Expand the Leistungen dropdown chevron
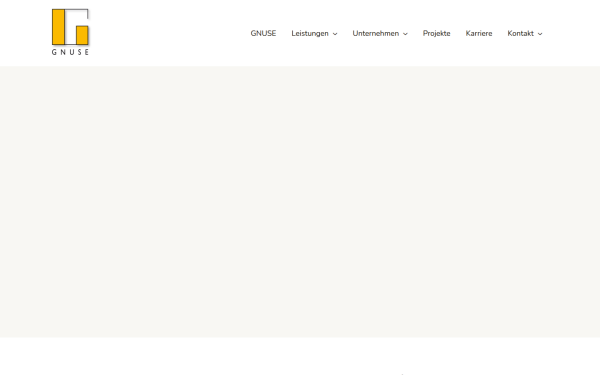The width and height of the screenshot is (600, 375). coord(335,34)
